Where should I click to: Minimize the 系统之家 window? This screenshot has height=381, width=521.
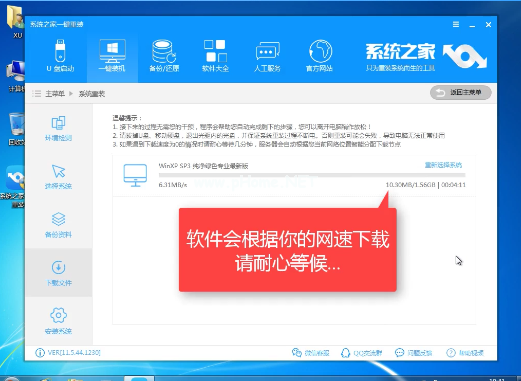pos(472,25)
